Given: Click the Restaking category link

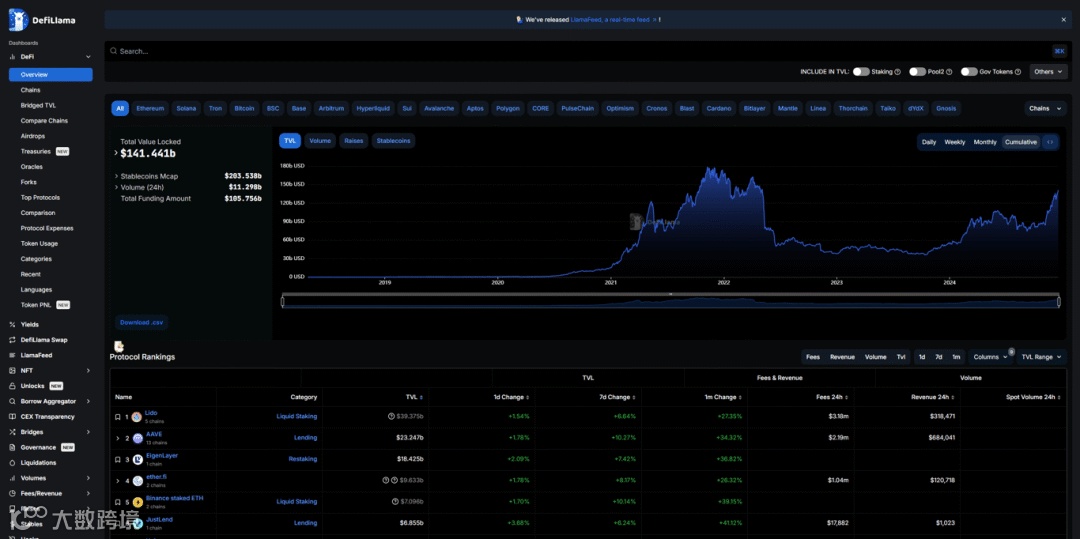Looking at the screenshot, I should (303, 459).
